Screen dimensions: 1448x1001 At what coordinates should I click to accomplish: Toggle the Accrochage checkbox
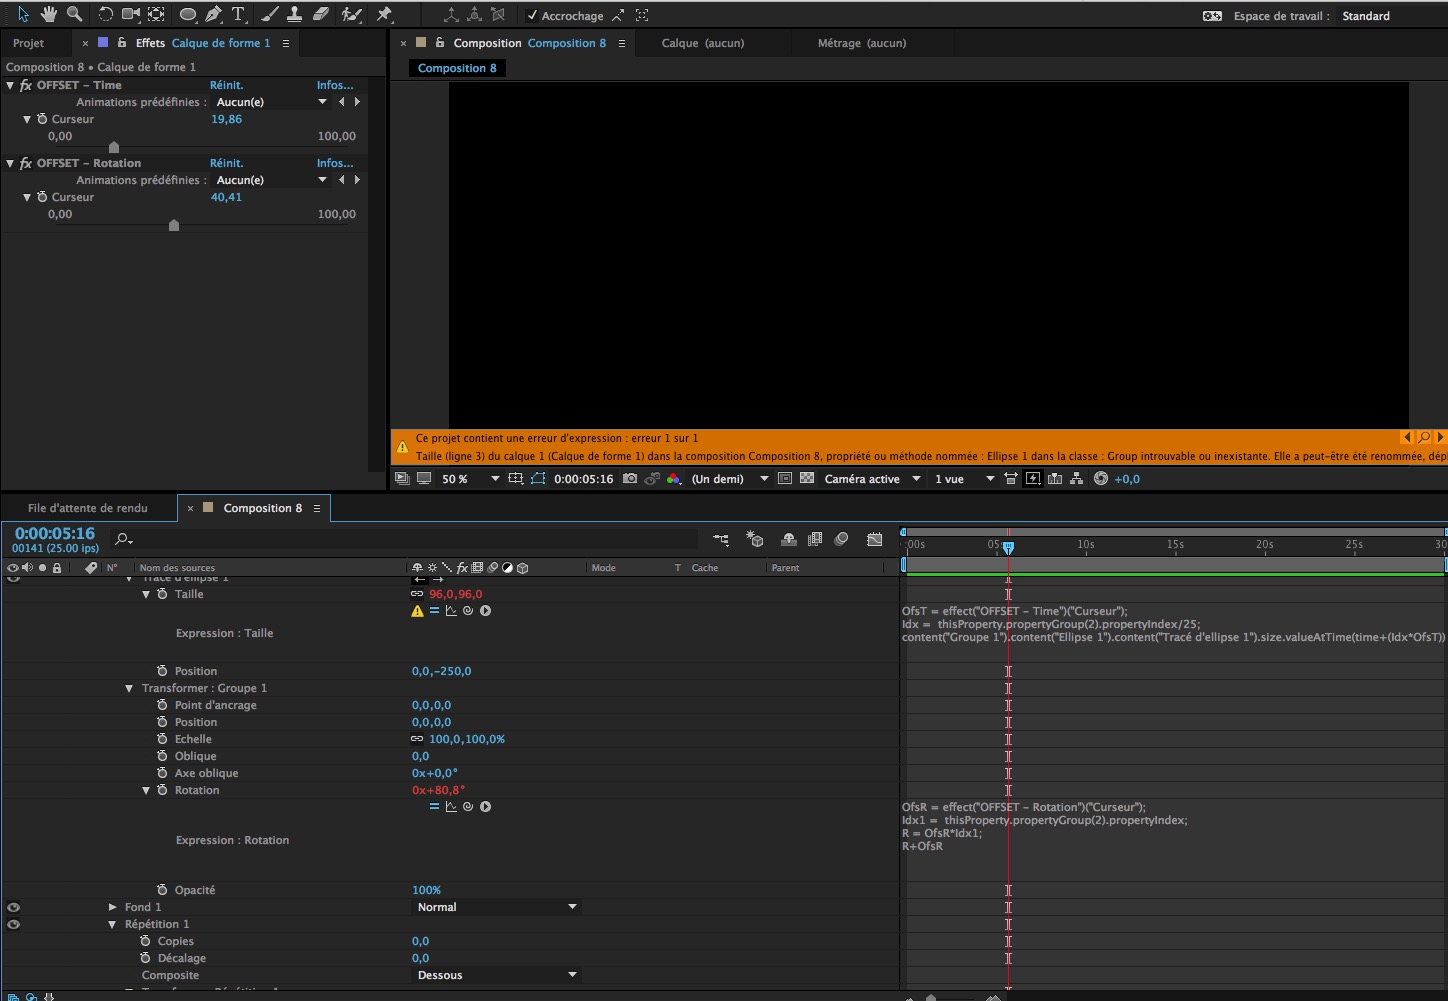[532, 15]
